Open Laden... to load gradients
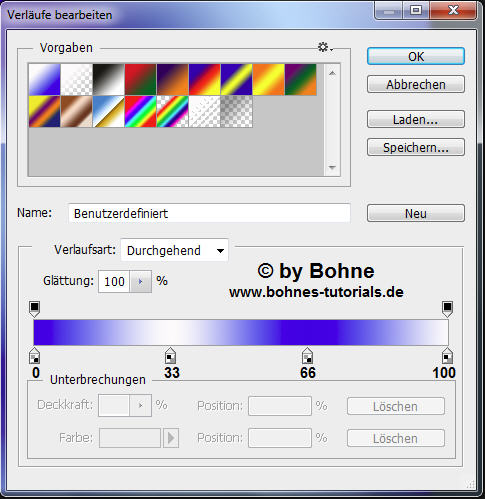 [x=416, y=119]
